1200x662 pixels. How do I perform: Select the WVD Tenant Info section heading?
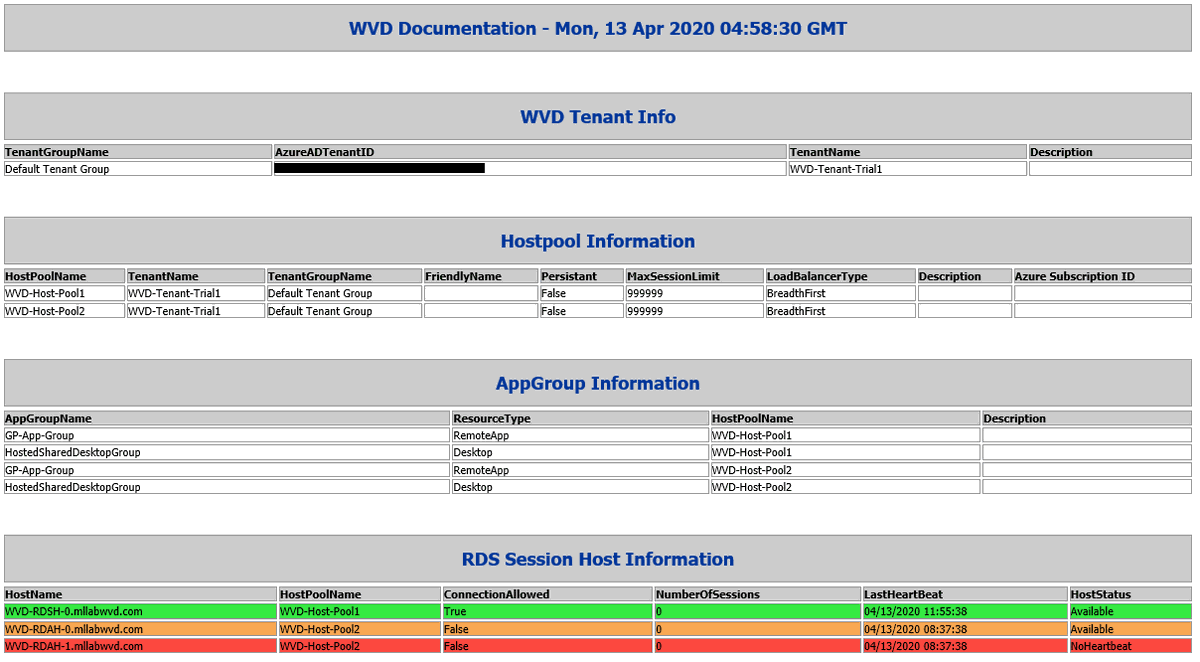598,117
